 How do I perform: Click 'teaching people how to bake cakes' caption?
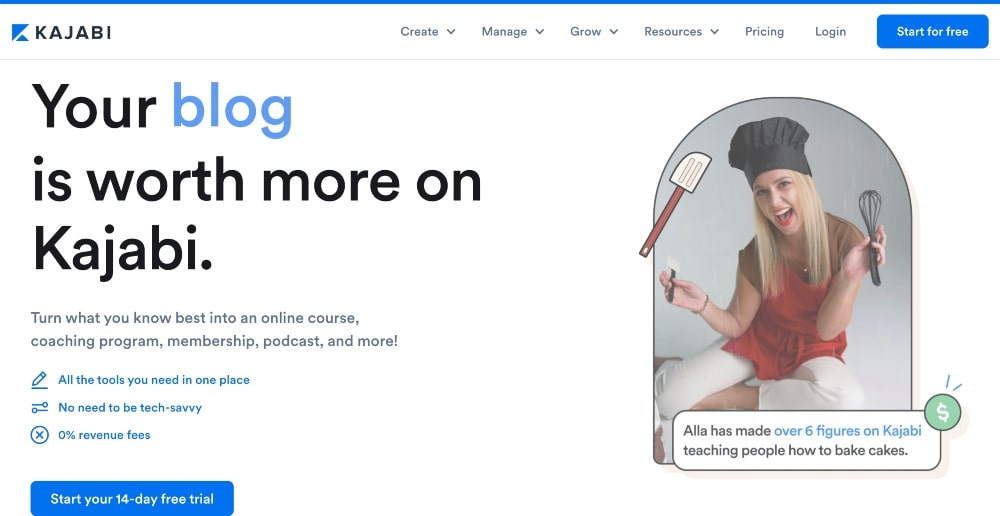[x=795, y=450]
